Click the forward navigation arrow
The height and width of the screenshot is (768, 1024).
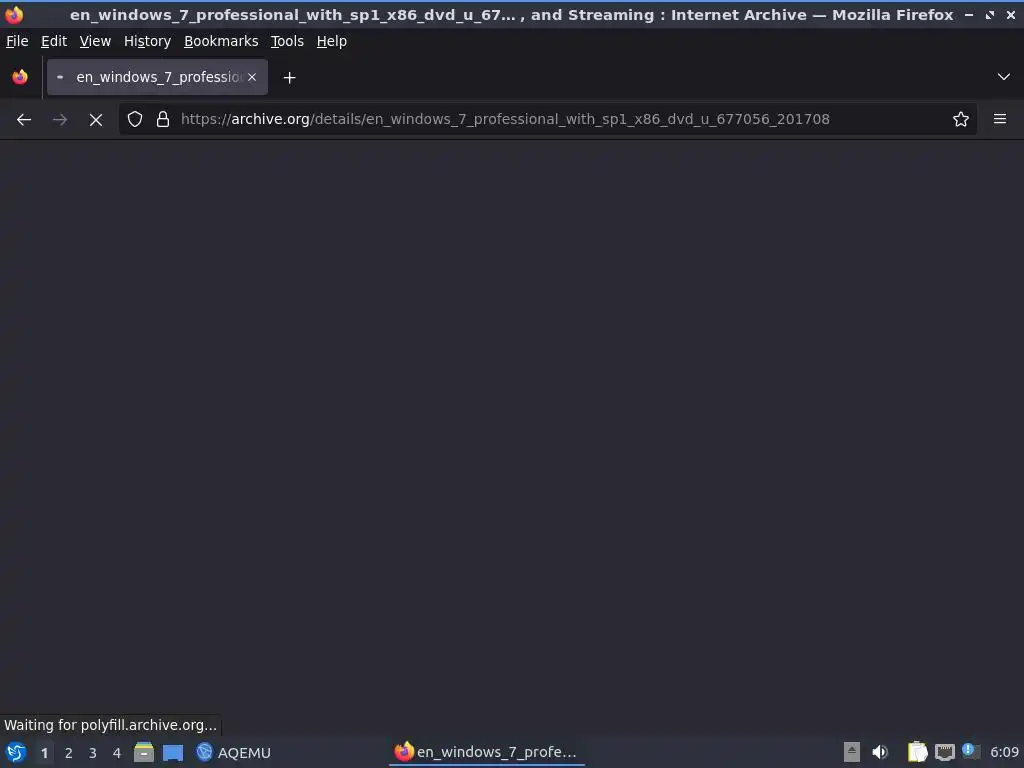[59, 120]
